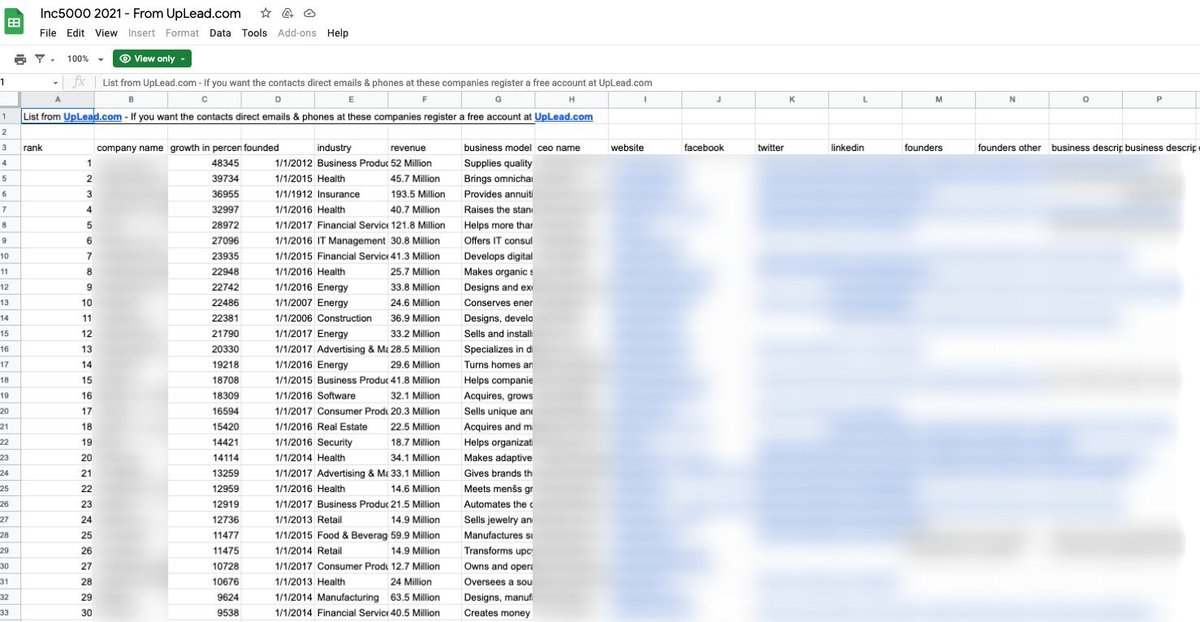1200x622 pixels.
Task: Click the 'growth in percent' header cell
Action: click(x=205, y=147)
